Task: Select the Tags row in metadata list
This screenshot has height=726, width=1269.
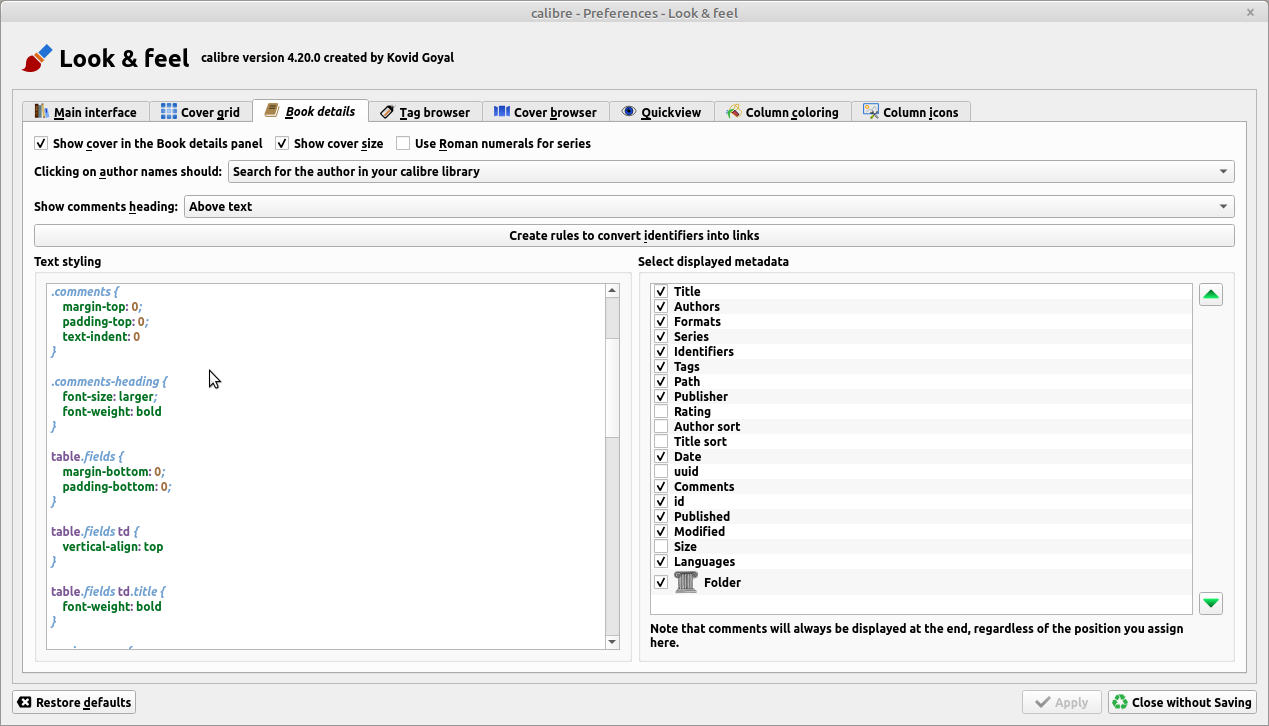Action: click(921, 367)
